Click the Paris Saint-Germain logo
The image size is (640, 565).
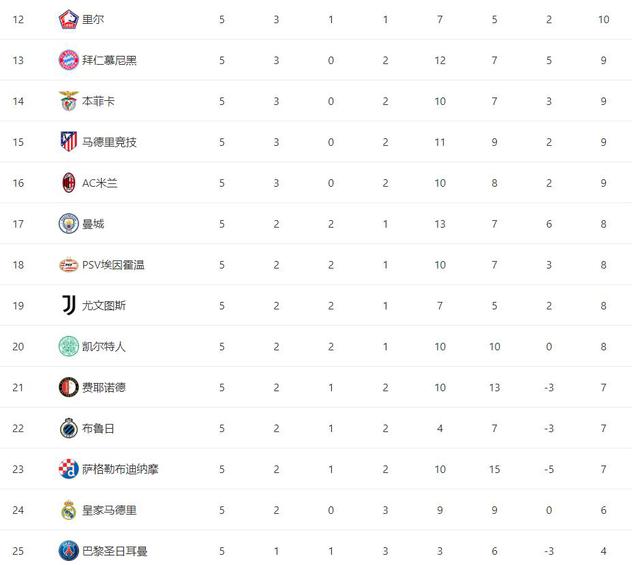tap(68, 550)
